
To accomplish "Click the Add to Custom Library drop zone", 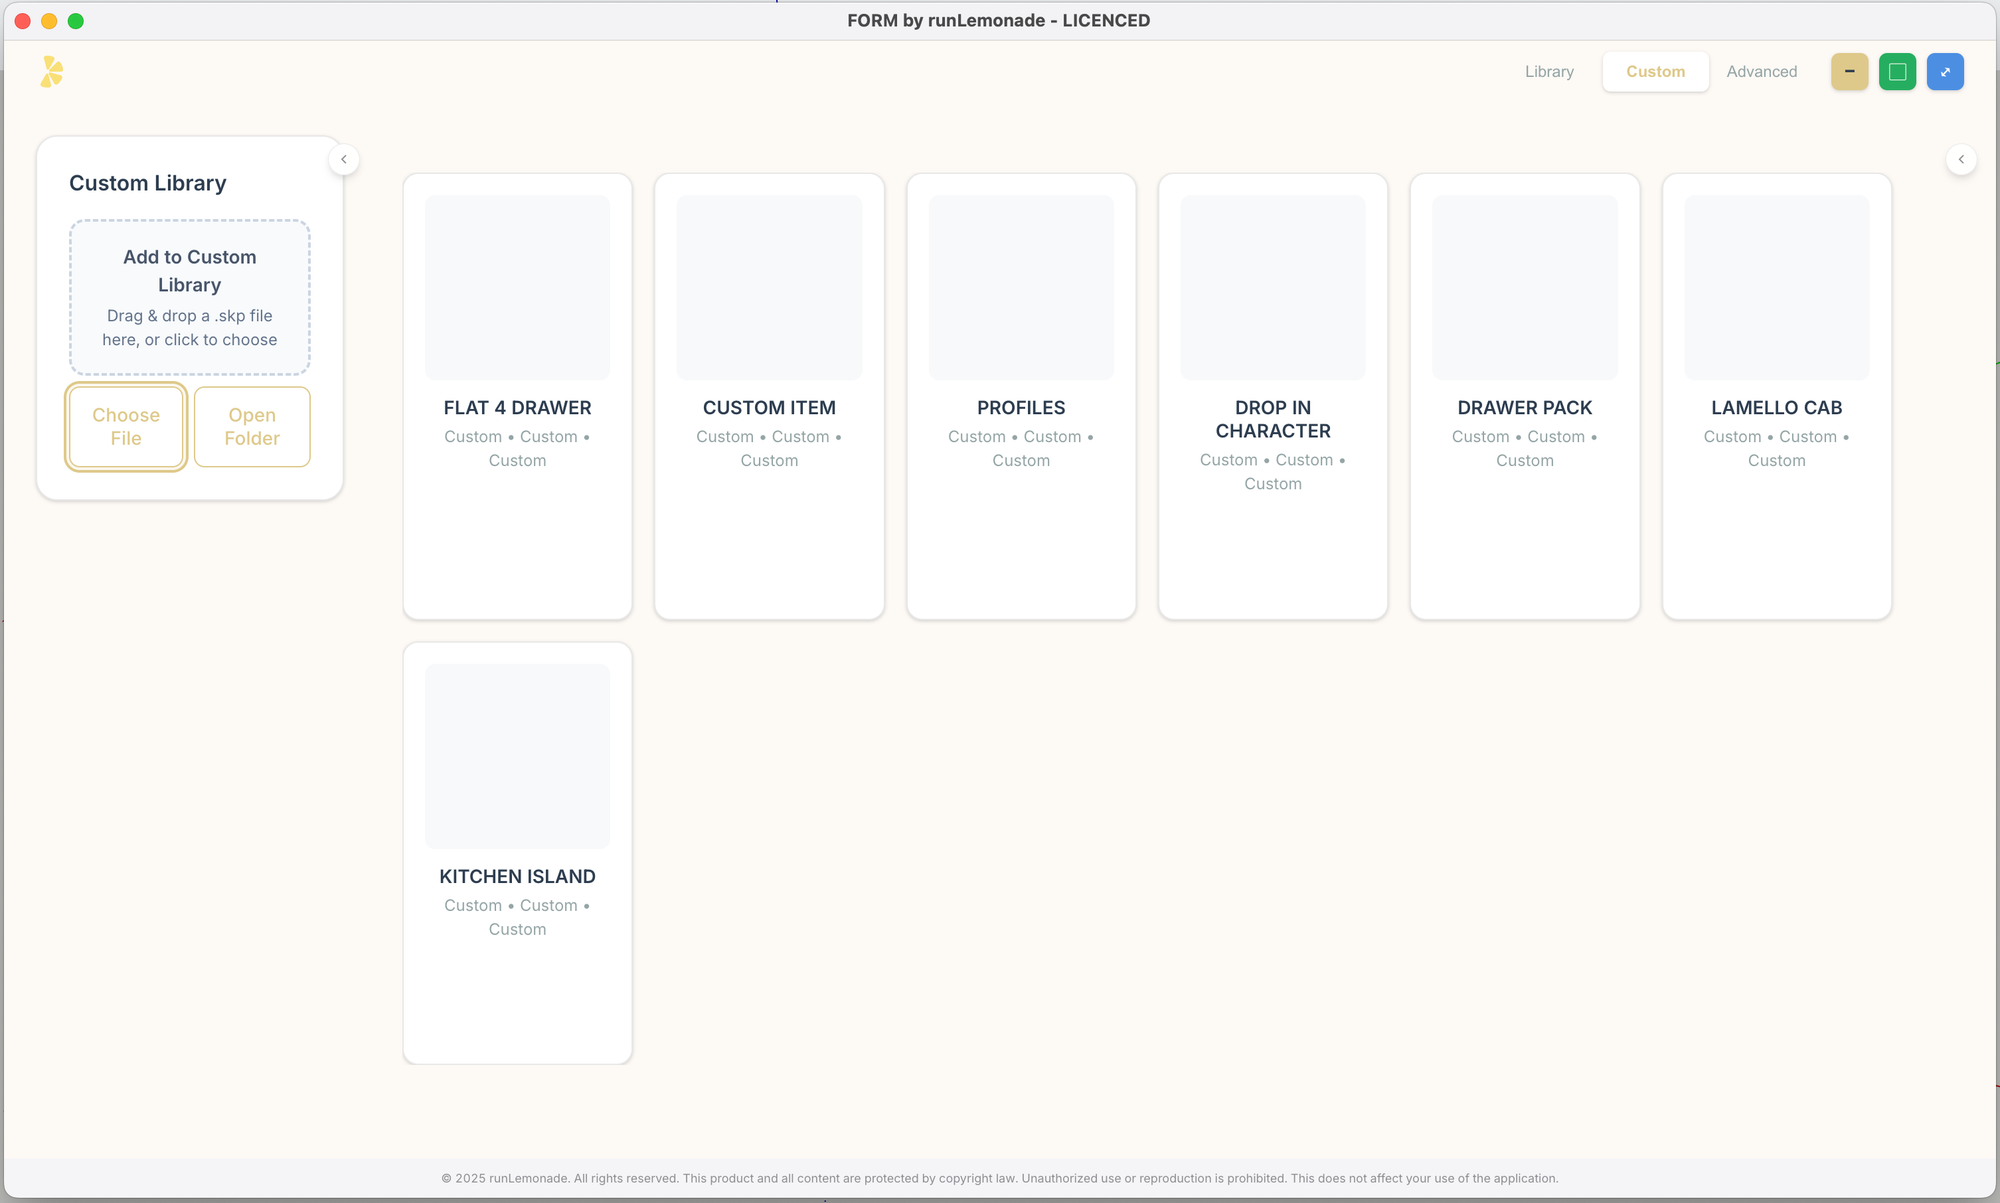I will click(190, 297).
